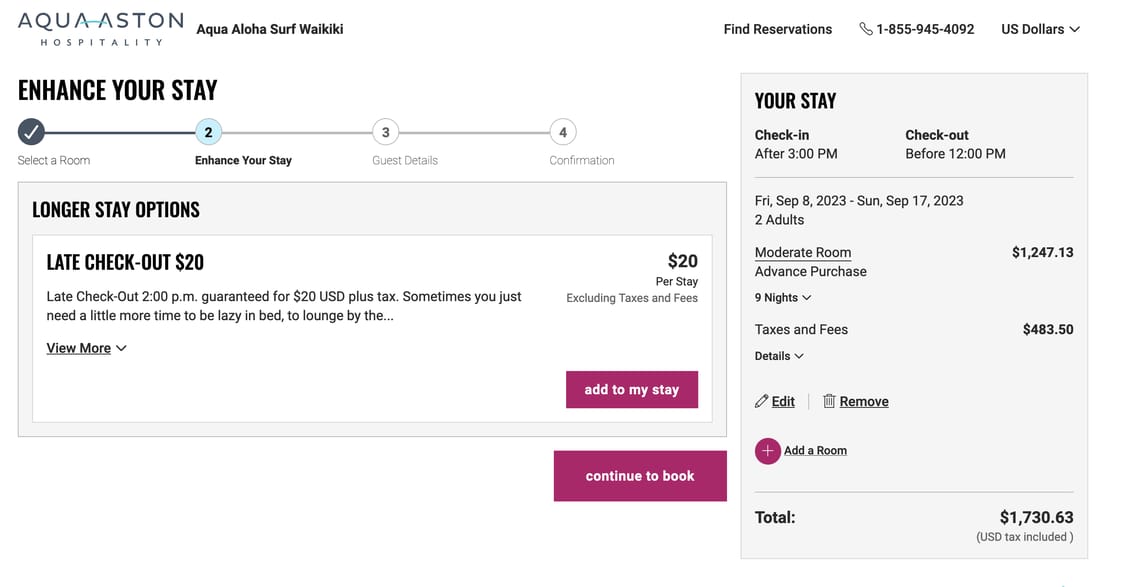Click the plus icon for Add a Room
The height and width of the screenshot is (587, 1128).
click(x=767, y=451)
